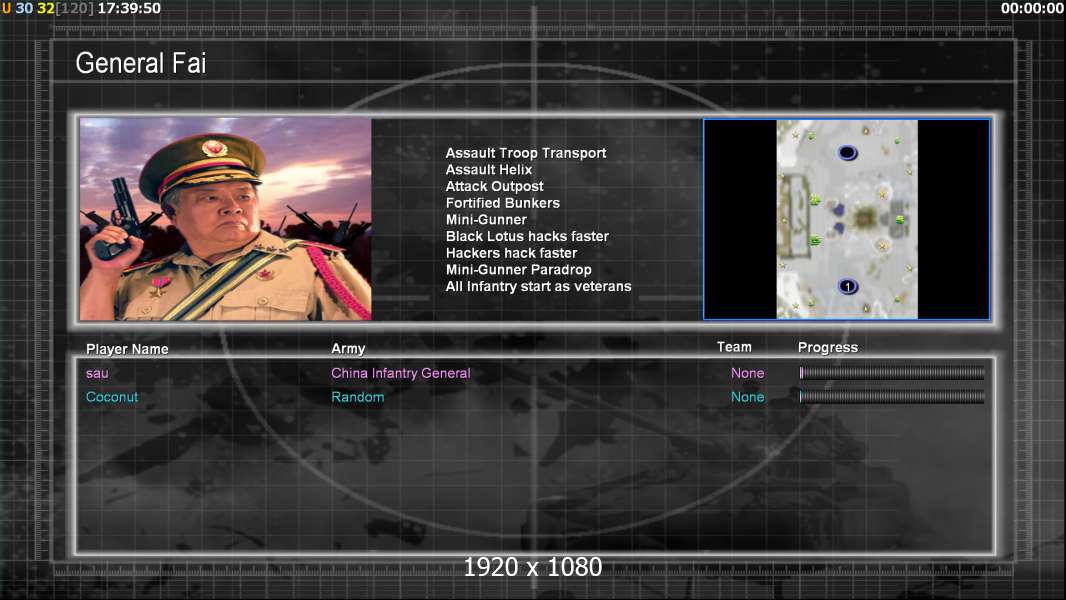Click the 17:39:50 clock display
Screen dimensions: 1066x600
click(129, 8)
